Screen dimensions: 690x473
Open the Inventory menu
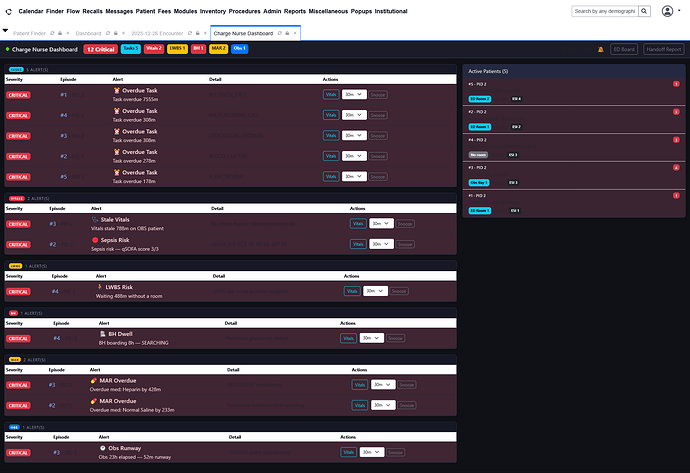tap(213, 11)
